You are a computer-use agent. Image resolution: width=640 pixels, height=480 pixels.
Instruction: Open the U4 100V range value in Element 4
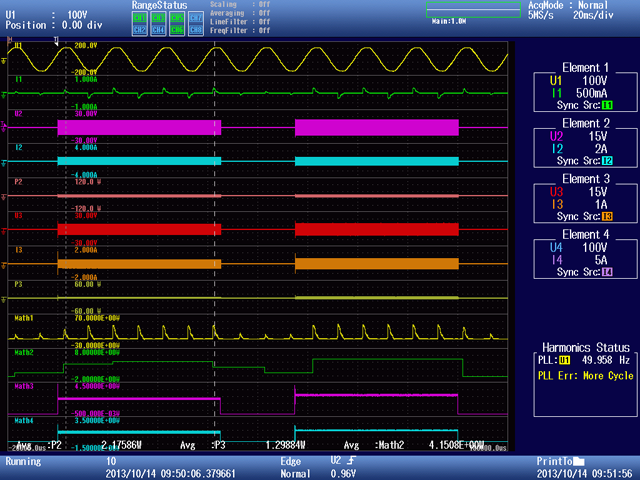[x=595, y=247]
